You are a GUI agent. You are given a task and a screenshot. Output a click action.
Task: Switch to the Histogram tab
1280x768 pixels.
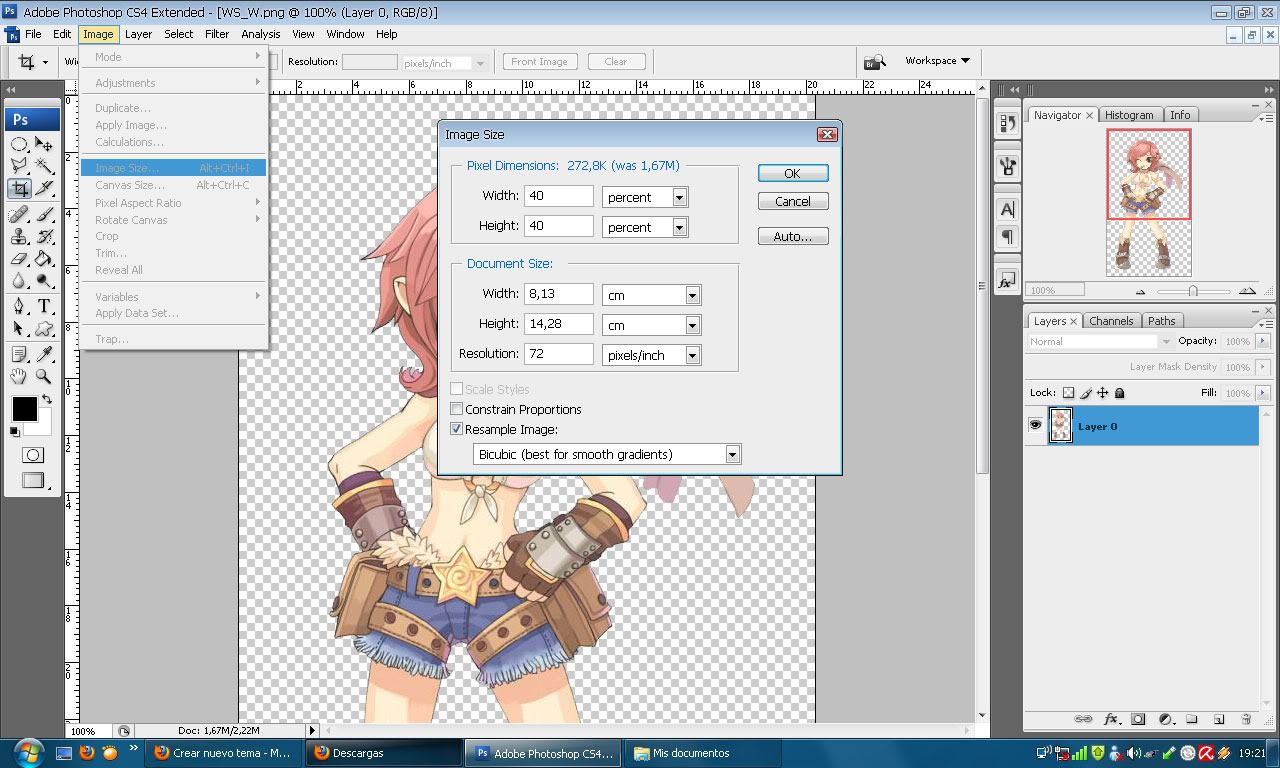pyautogui.click(x=1129, y=115)
